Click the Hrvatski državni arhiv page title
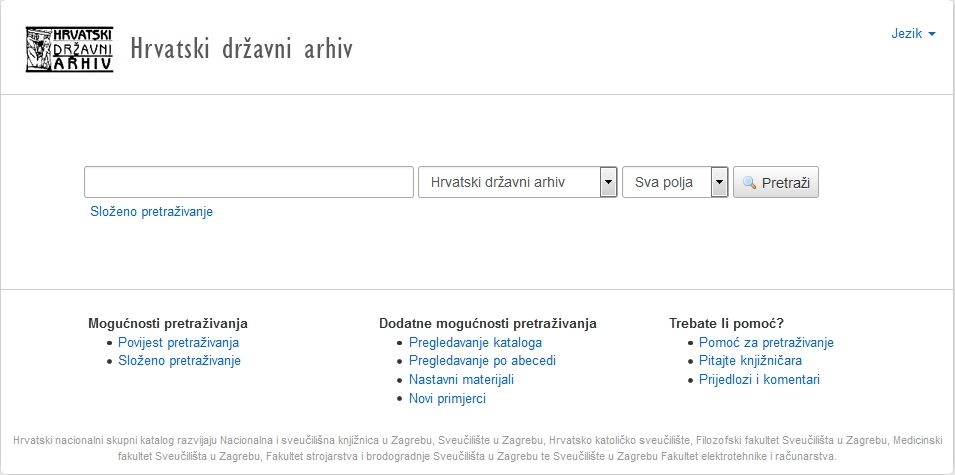Image resolution: width=955 pixels, height=475 pixels. pos(242,49)
